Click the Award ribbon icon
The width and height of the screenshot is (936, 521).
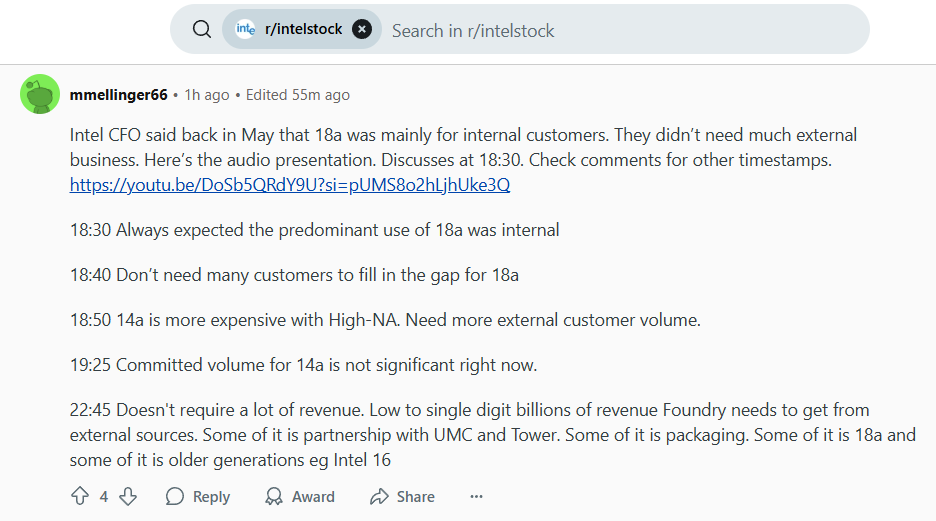(274, 497)
